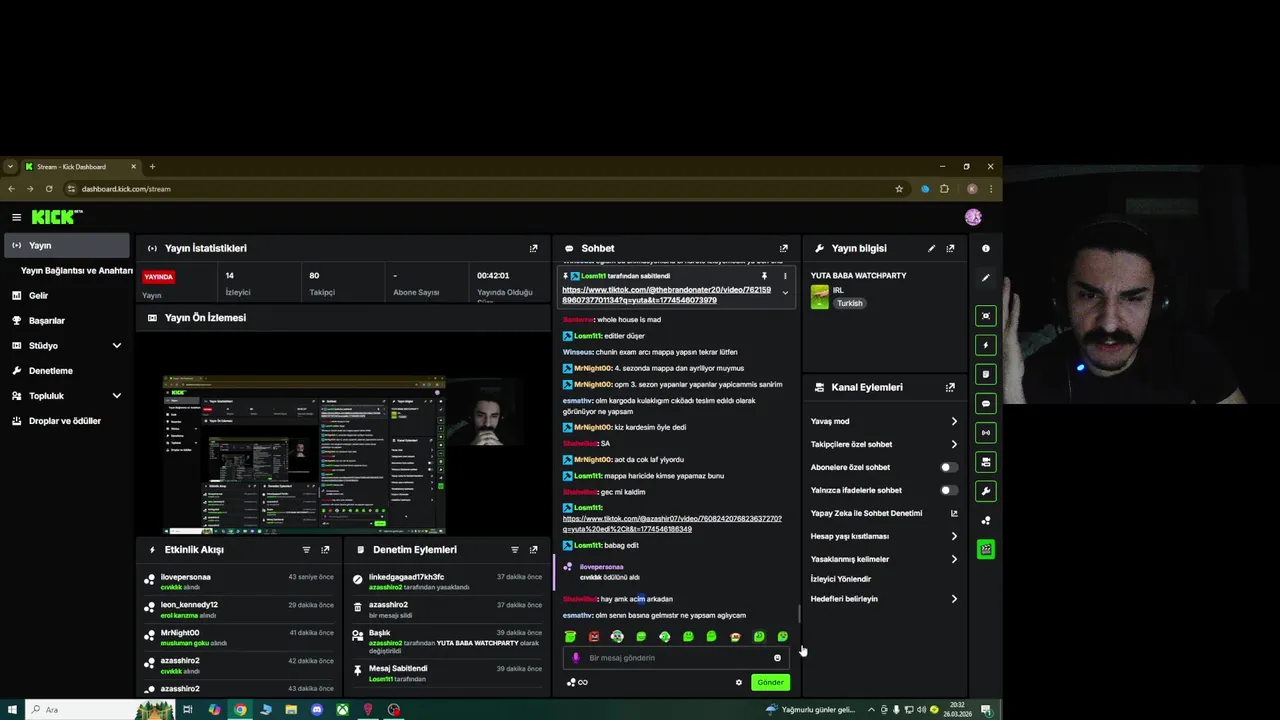Toggle Abonelere özel sohbet switch
Image resolution: width=1280 pixels, height=720 pixels.
click(949, 467)
